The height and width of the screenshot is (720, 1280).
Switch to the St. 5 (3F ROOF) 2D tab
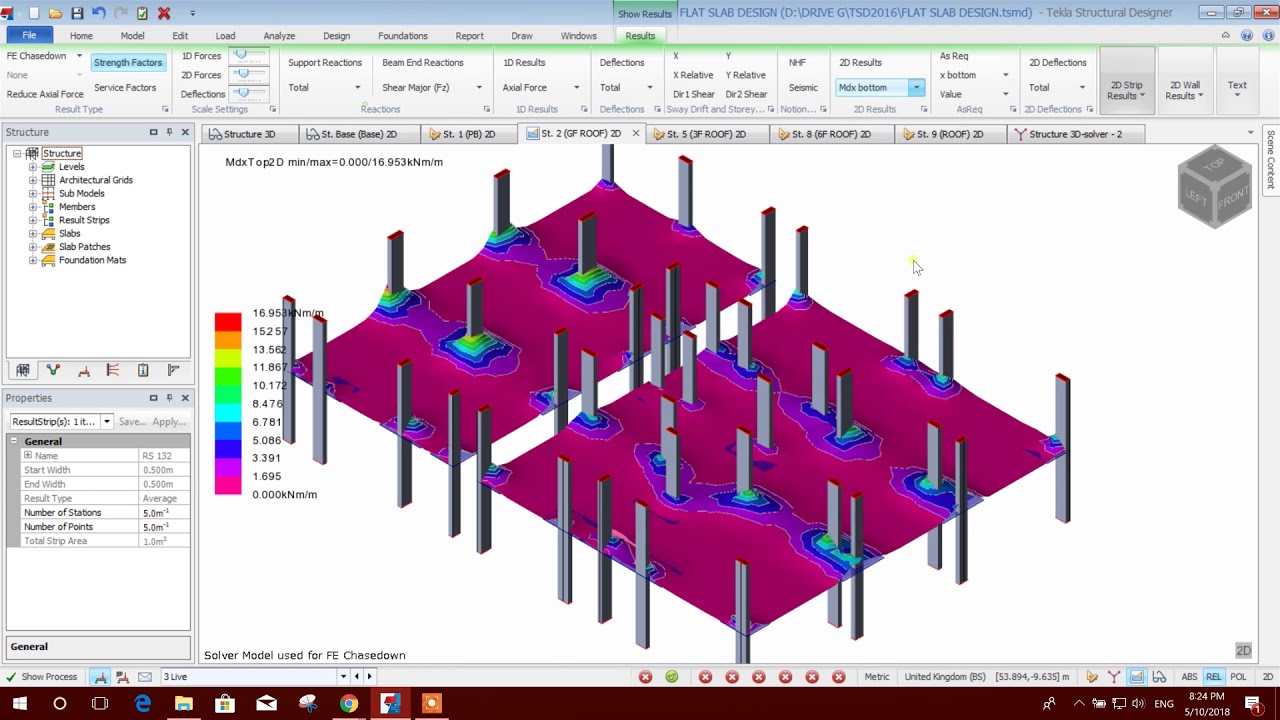pyautogui.click(x=703, y=133)
